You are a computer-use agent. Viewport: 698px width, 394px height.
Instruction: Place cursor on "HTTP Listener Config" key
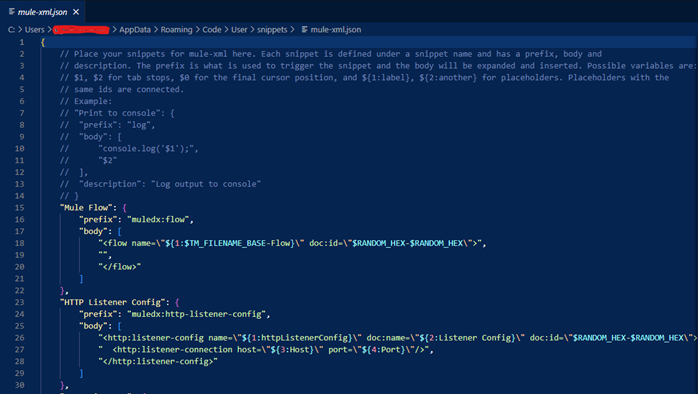click(113, 302)
